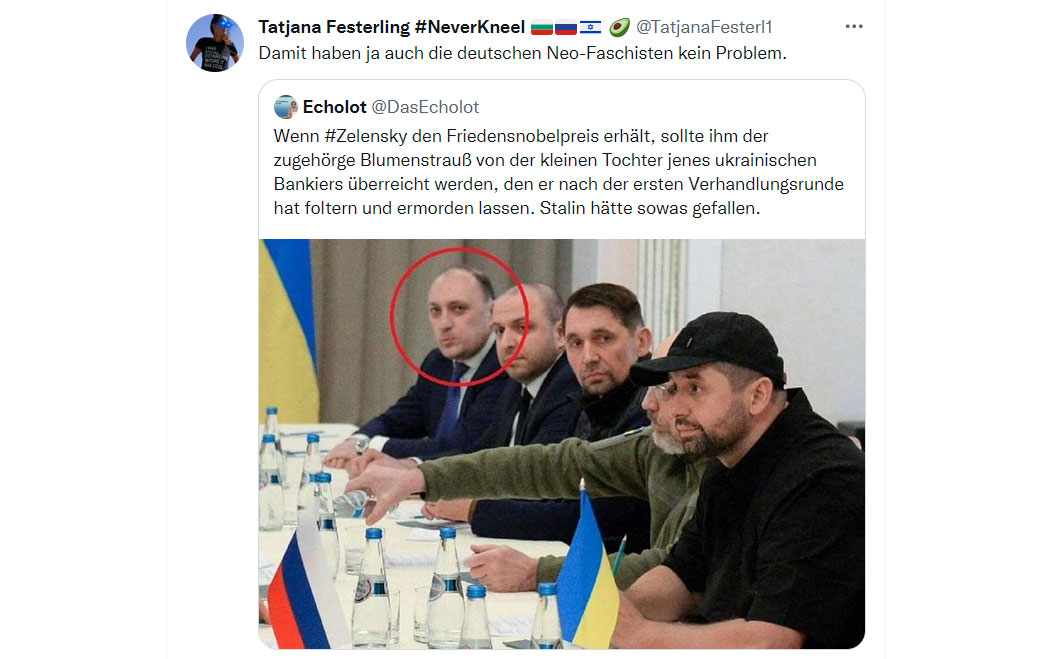The width and height of the screenshot is (1050, 659).
Task: Open the Tatjana Festerling #NeverKneel display name
Action: pos(392,27)
